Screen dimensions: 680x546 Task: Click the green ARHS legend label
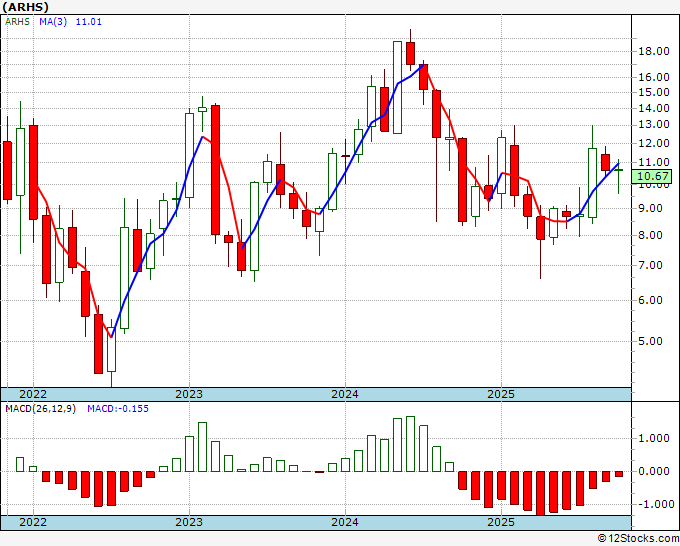point(17,22)
